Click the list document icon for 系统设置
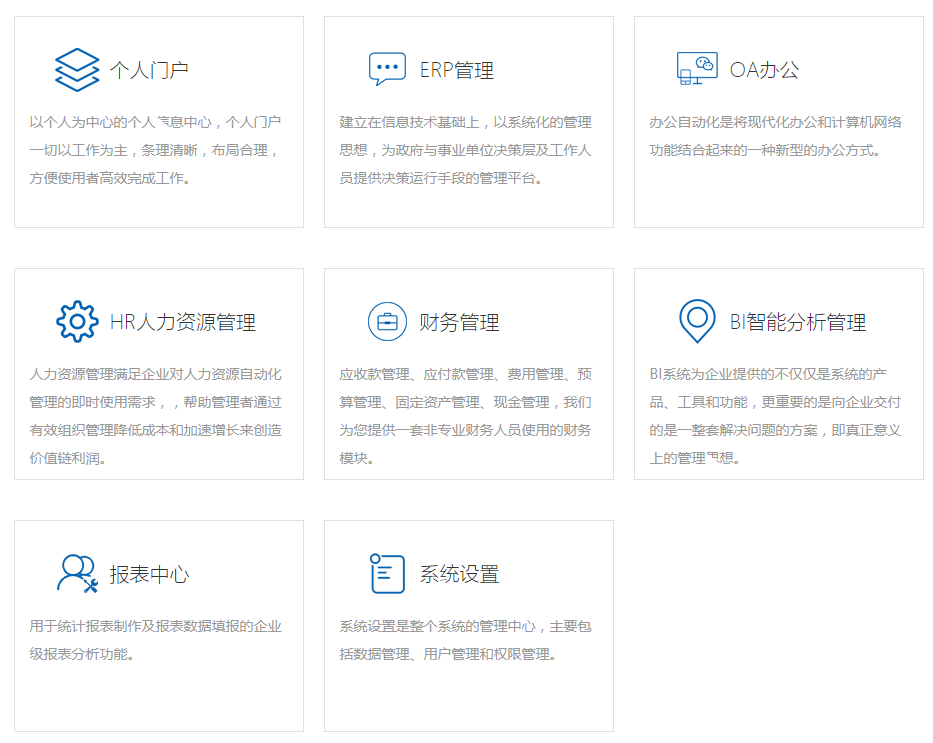This screenshot has height=743, width=933. click(387, 573)
